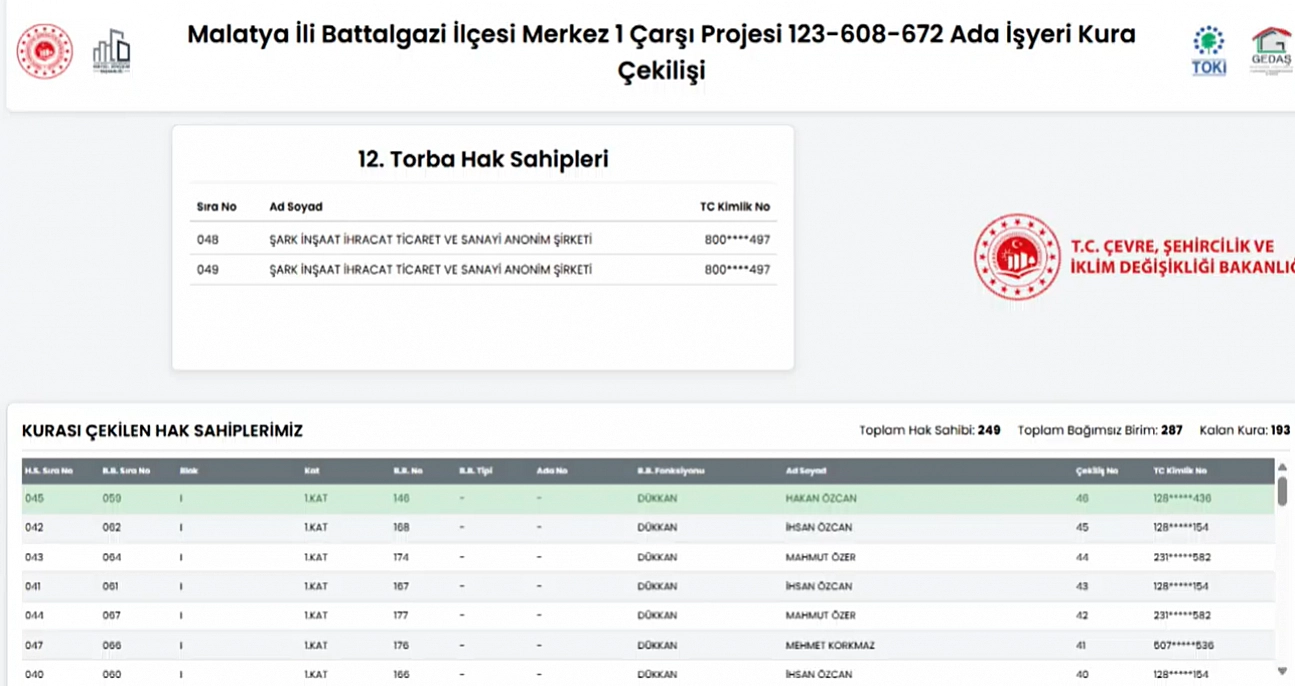Select the highlighted HAKAN ÖZCAN row
The image size is (1295, 686).
coord(820,498)
